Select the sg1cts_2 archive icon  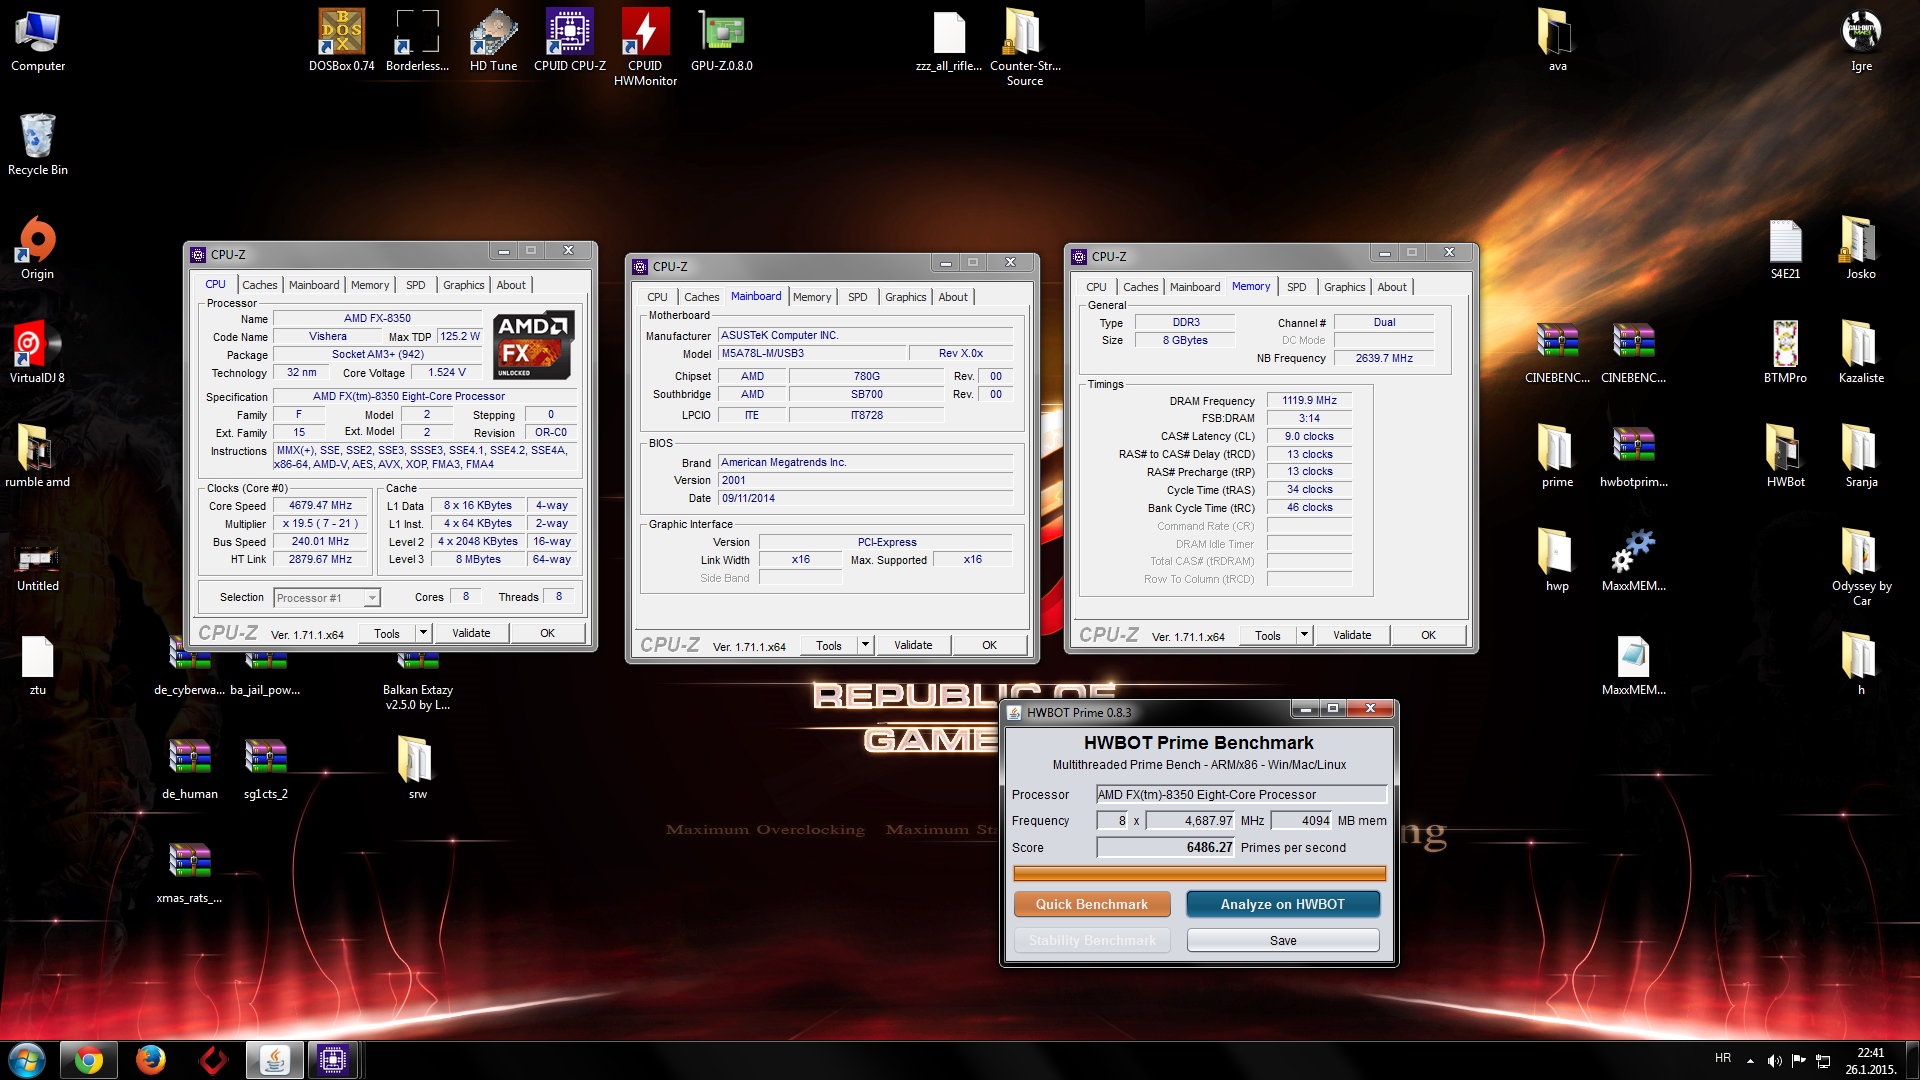pos(265,768)
